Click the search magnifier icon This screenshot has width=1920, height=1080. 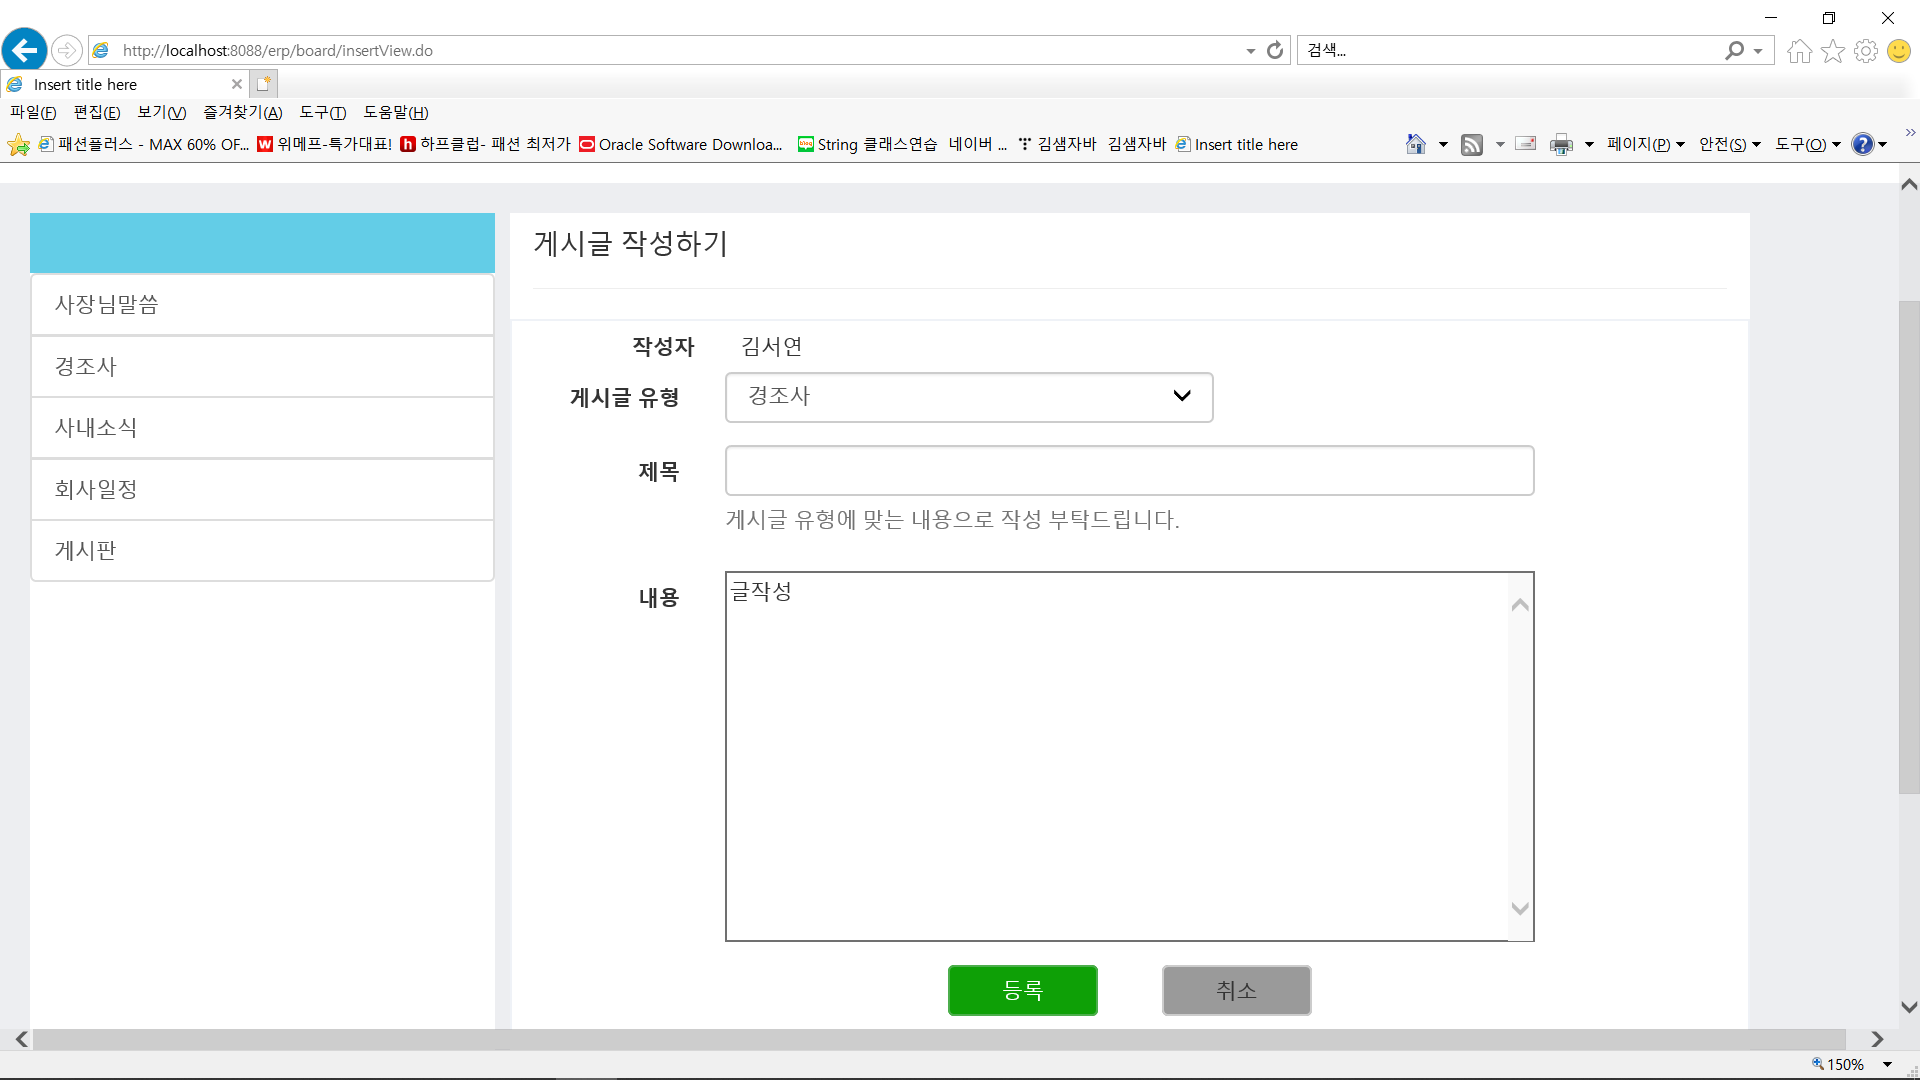coord(1735,50)
